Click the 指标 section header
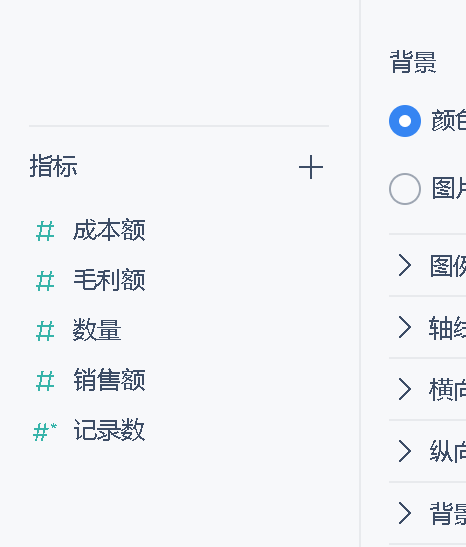 53,166
